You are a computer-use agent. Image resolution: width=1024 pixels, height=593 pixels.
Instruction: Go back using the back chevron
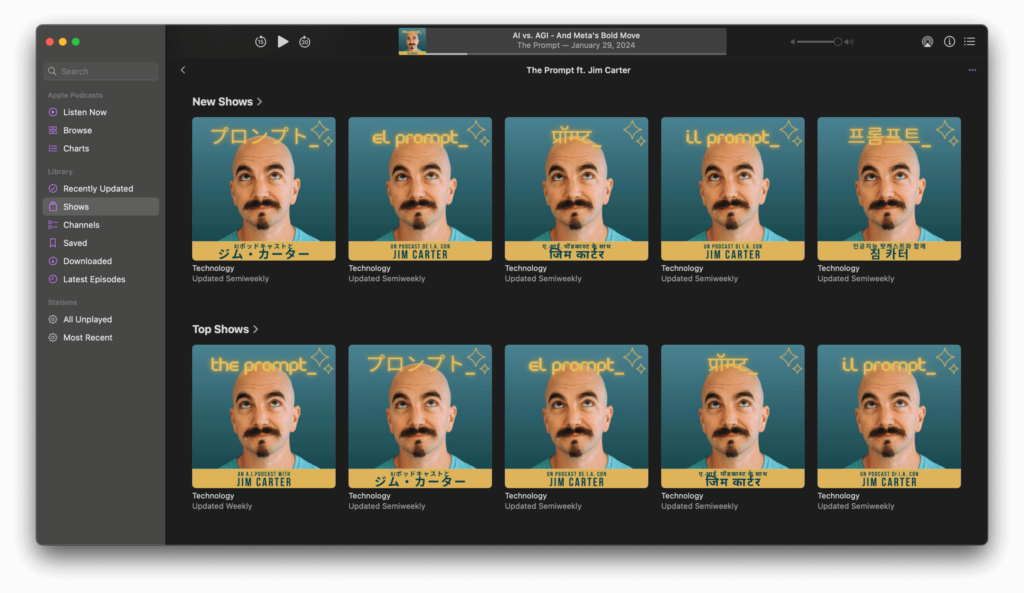(x=183, y=70)
